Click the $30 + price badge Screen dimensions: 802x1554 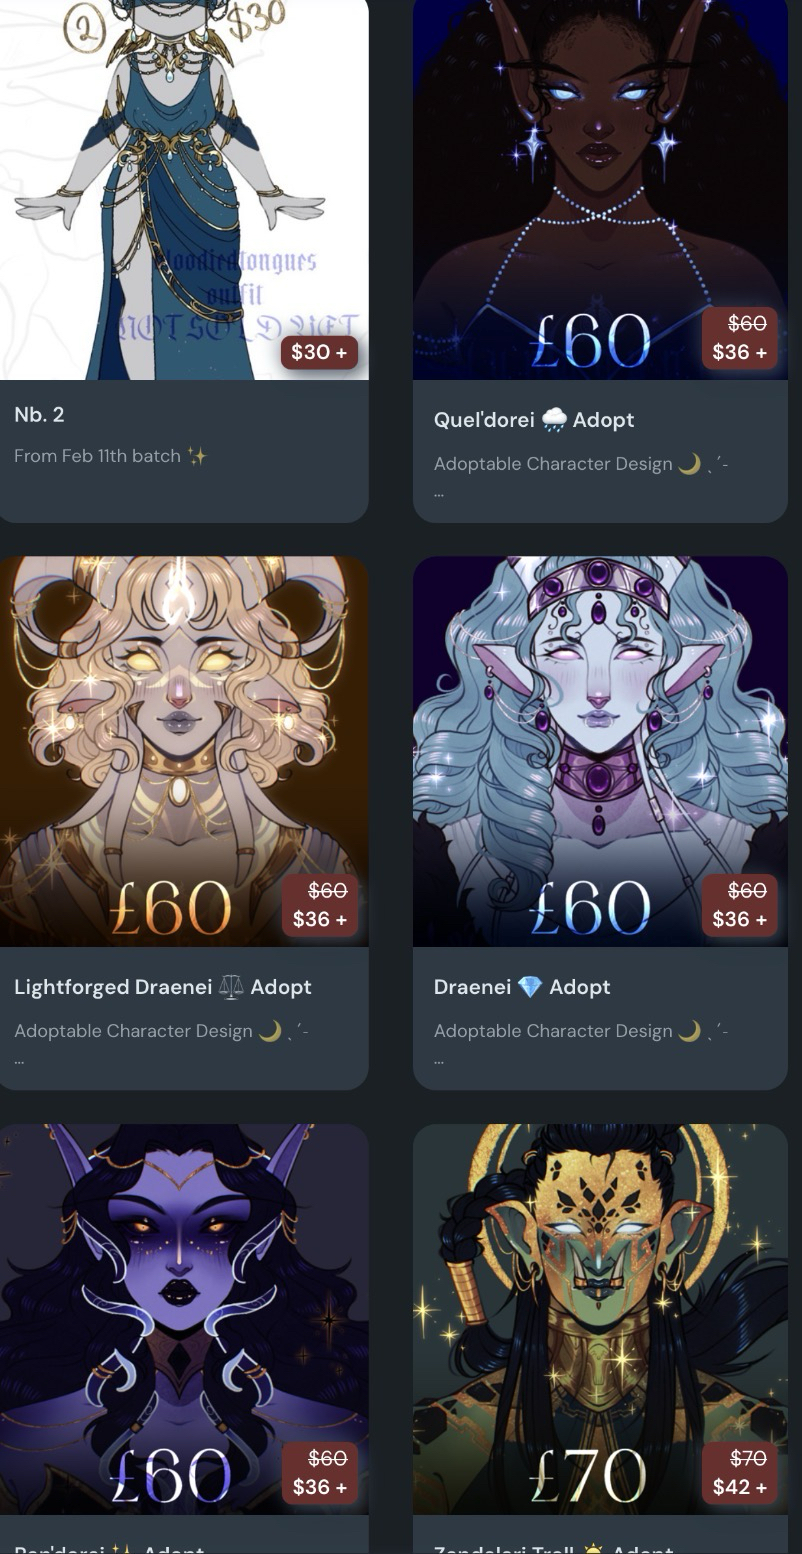[x=319, y=352]
